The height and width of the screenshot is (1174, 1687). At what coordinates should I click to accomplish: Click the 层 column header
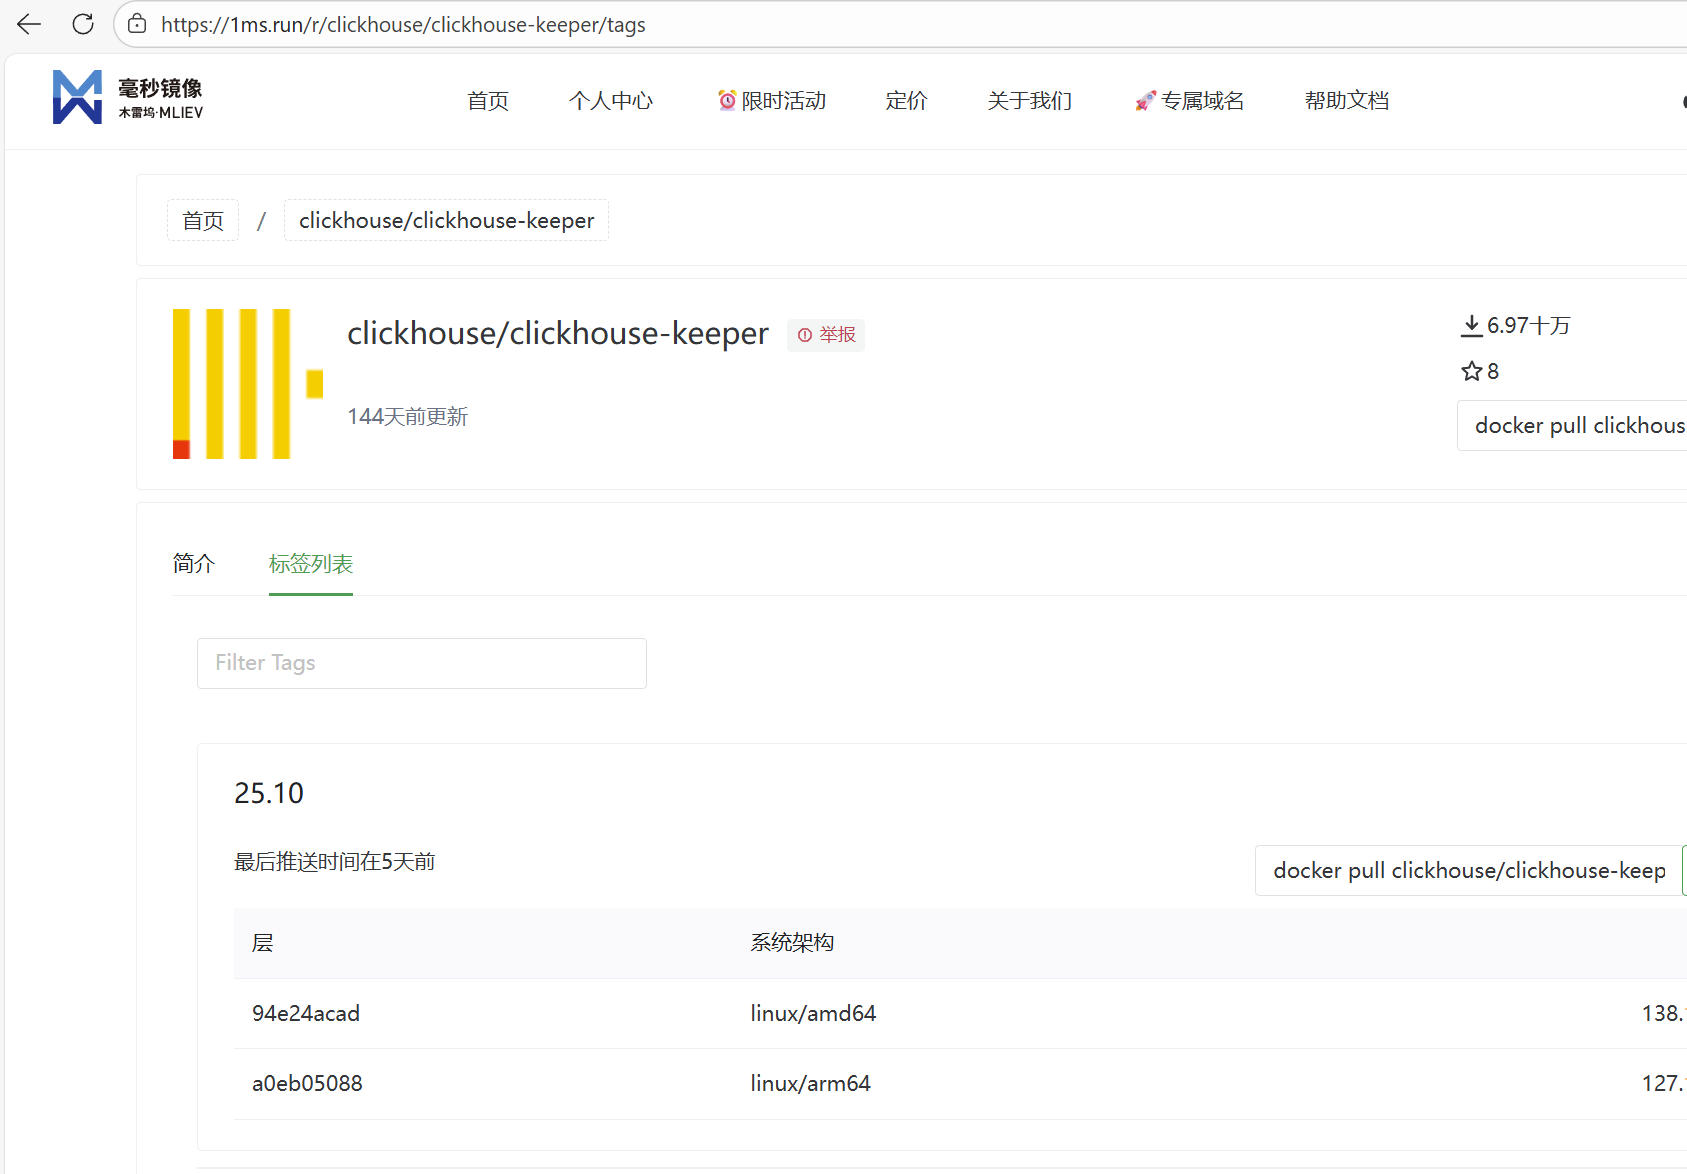coord(263,943)
